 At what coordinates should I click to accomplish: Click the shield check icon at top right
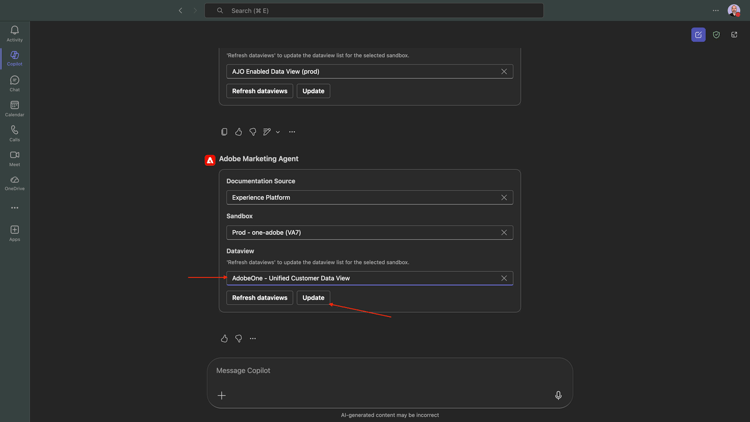pyautogui.click(x=716, y=34)
